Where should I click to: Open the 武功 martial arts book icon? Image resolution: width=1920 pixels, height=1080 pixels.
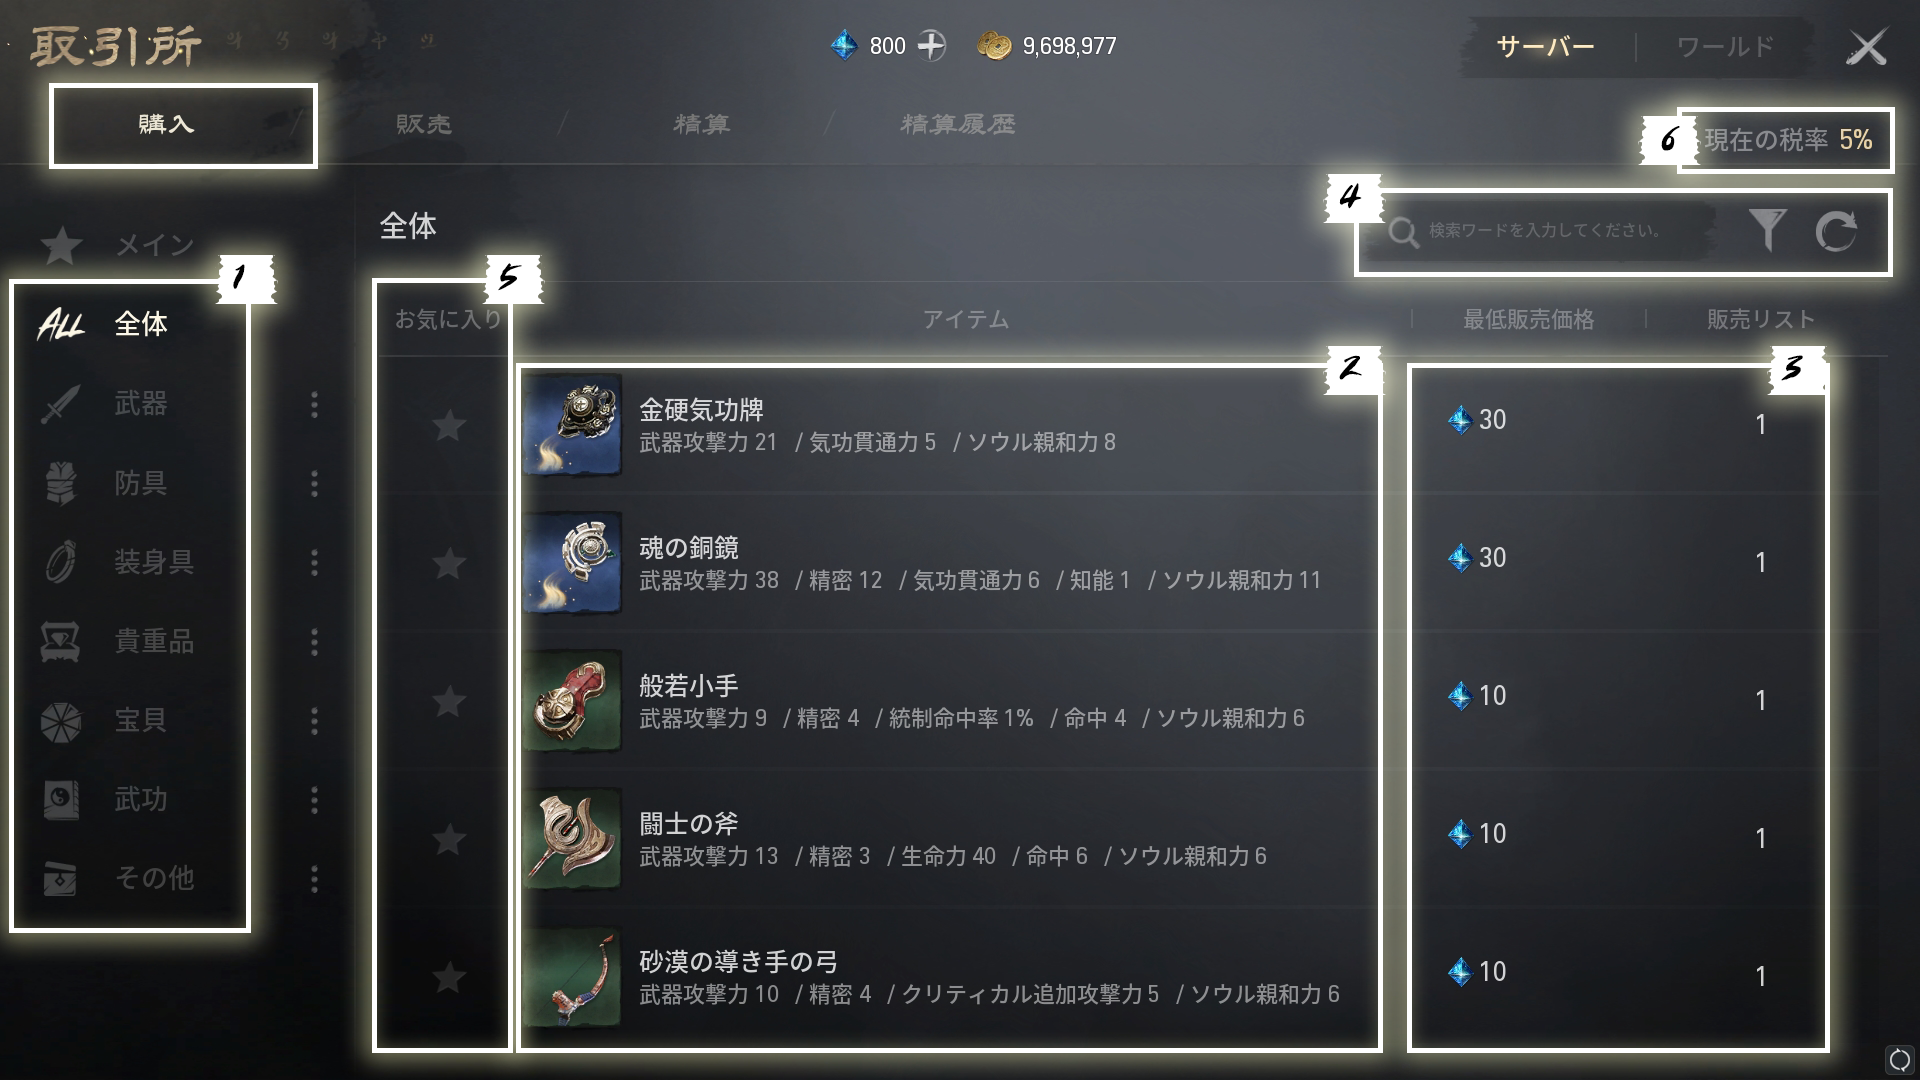(60, 799)
